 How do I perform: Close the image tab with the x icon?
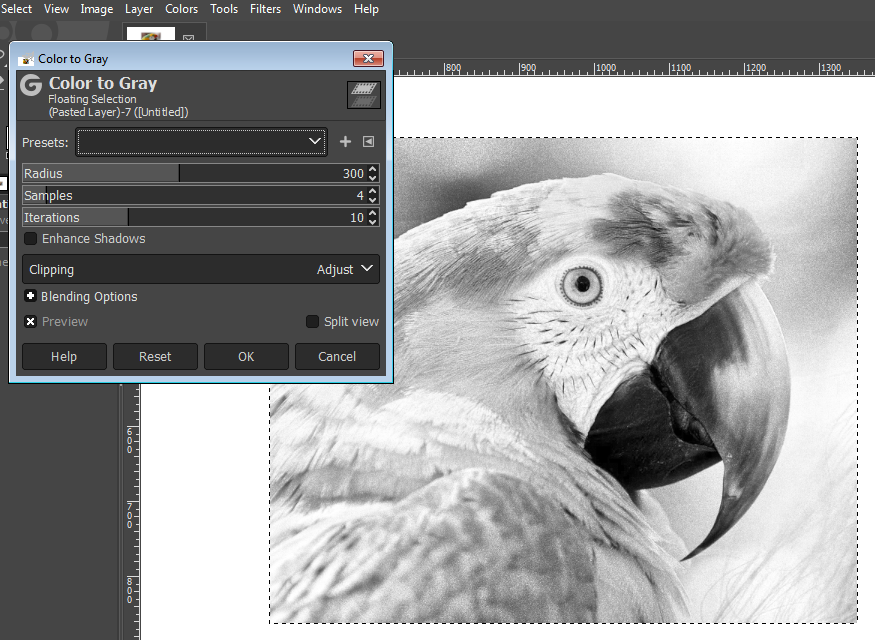click(188, 39)
